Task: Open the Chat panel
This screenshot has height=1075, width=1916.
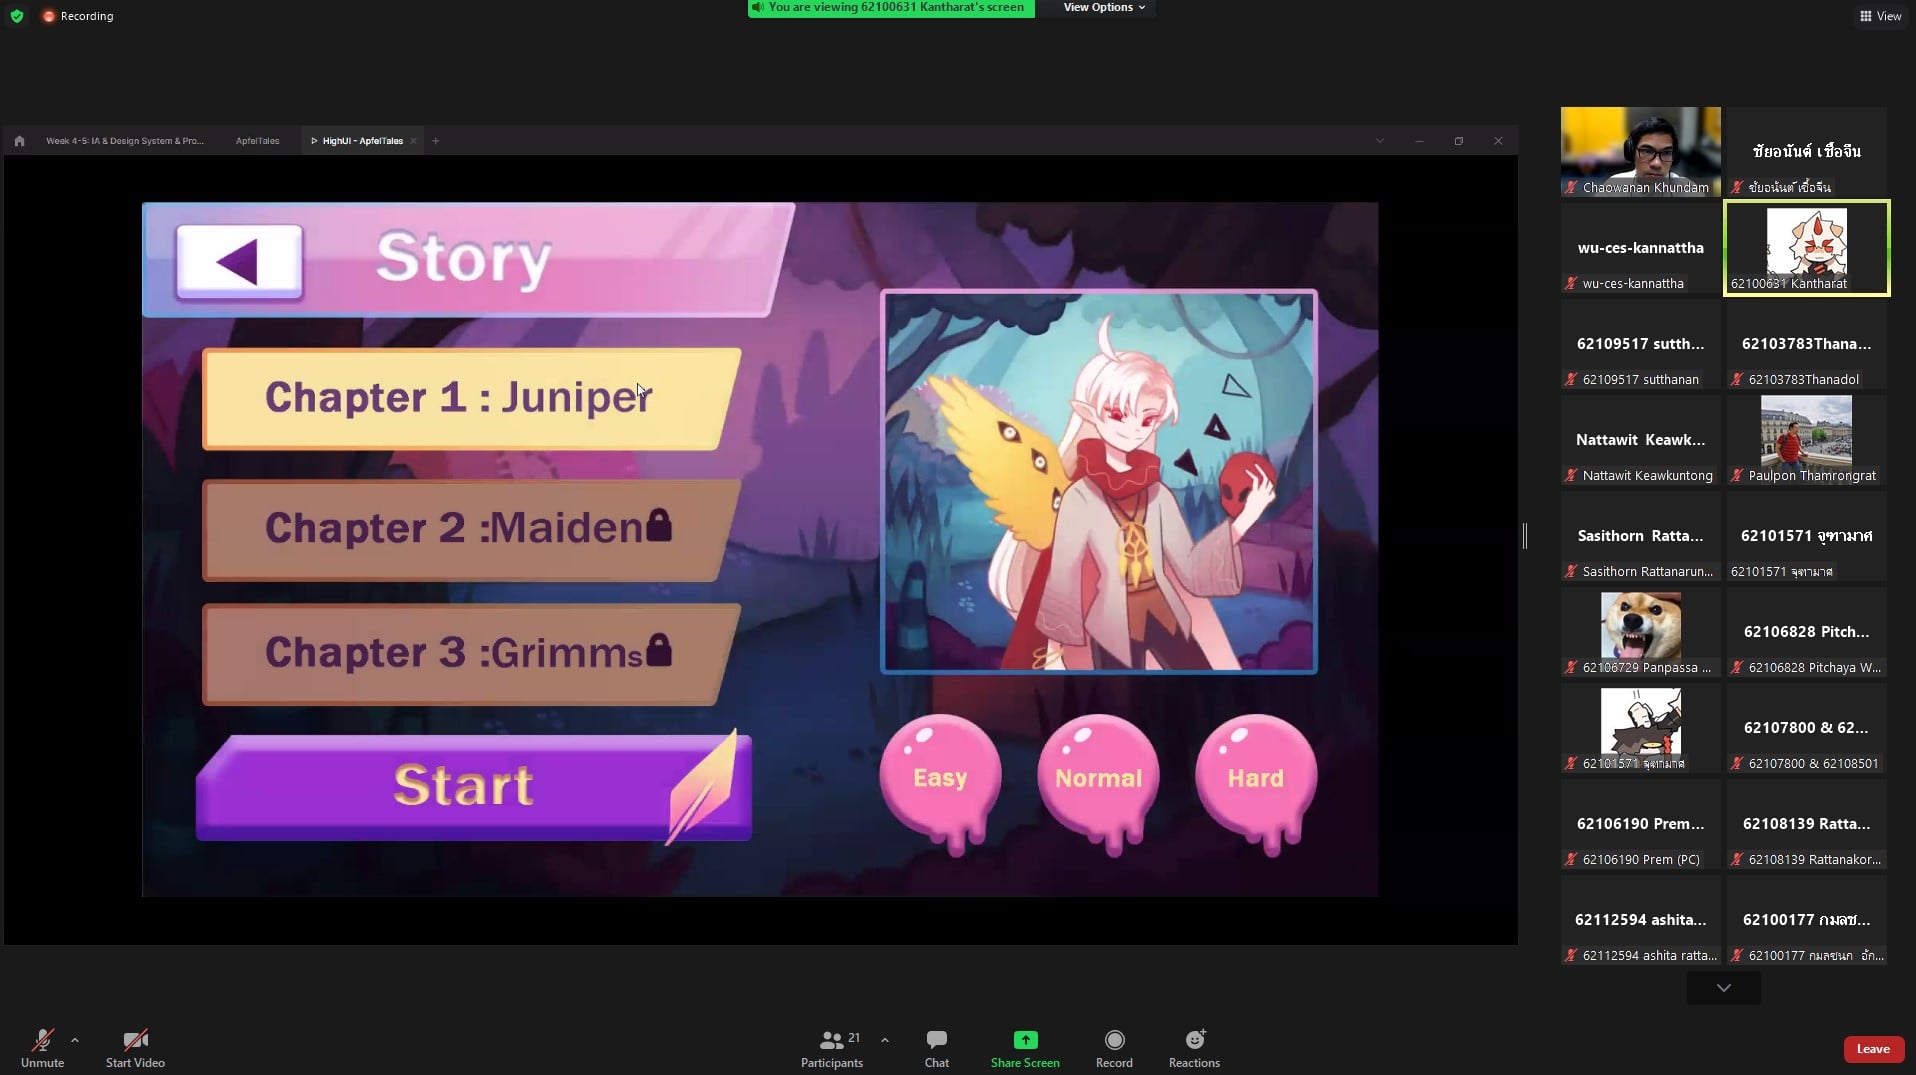Action: pos(936,1041)
